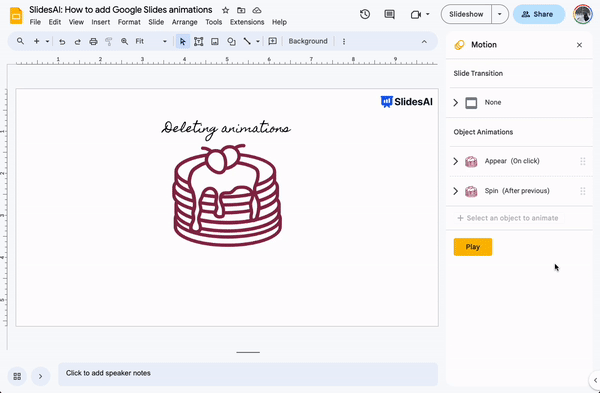Play the animations preview
This screenshot has height=393, width=600.
(x=473, y=247)
